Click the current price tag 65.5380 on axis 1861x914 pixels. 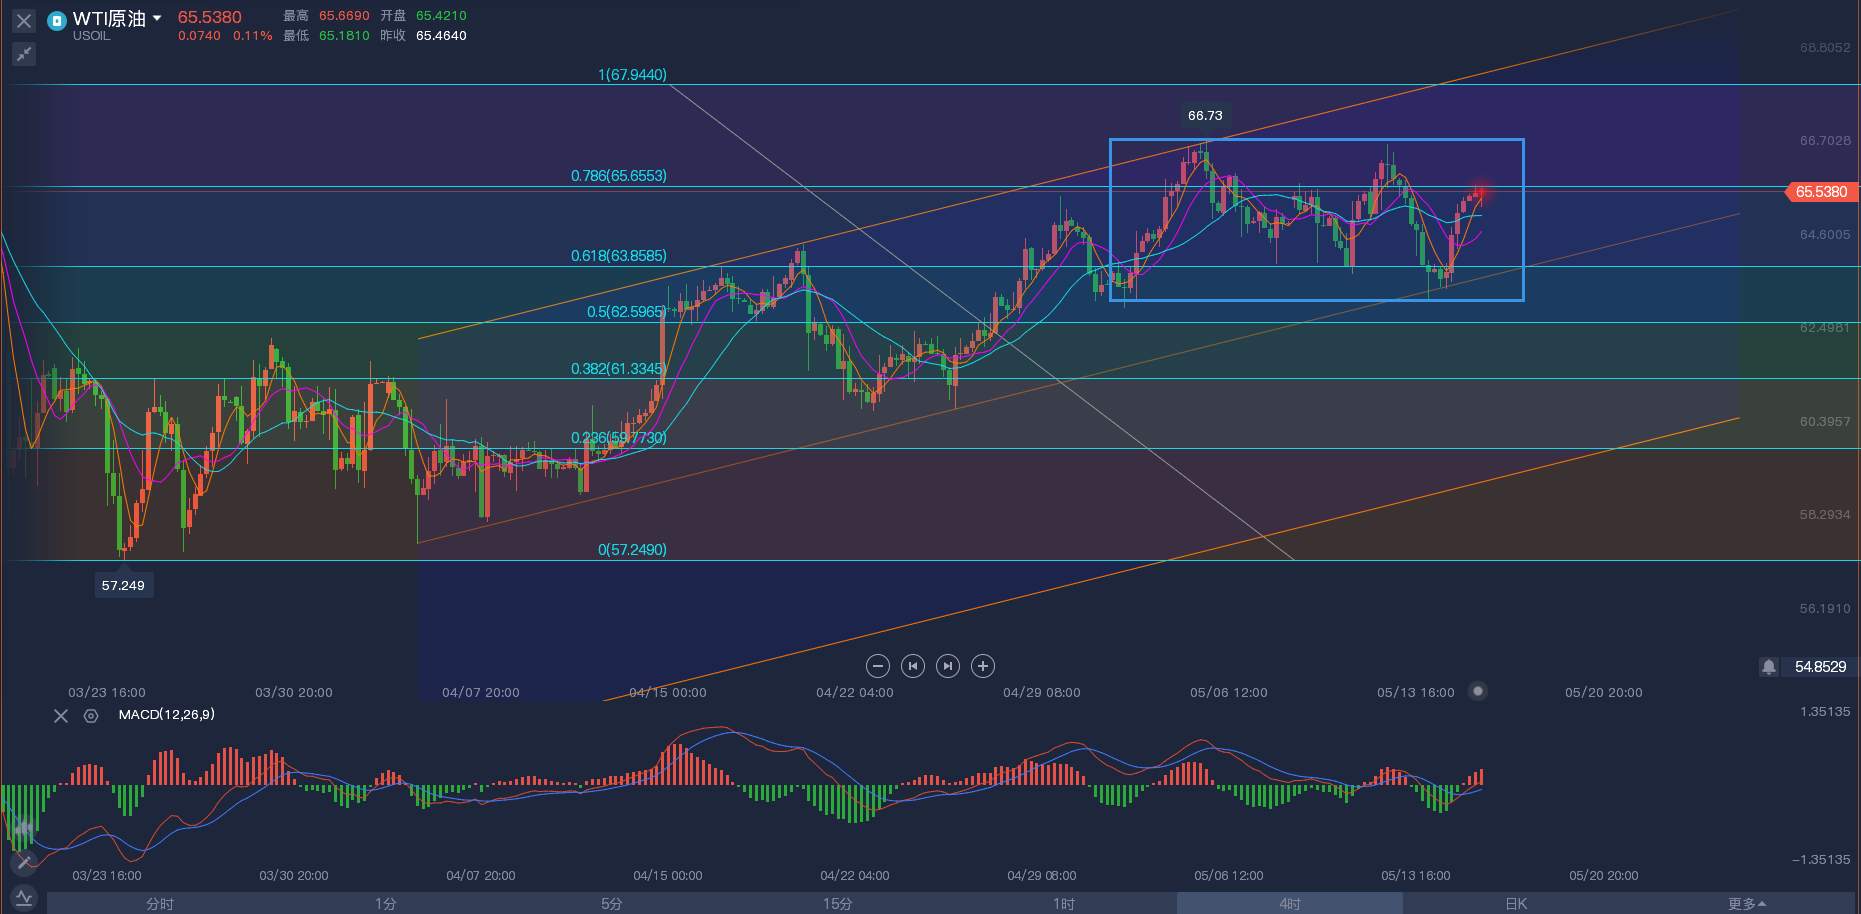(1820, 192)
